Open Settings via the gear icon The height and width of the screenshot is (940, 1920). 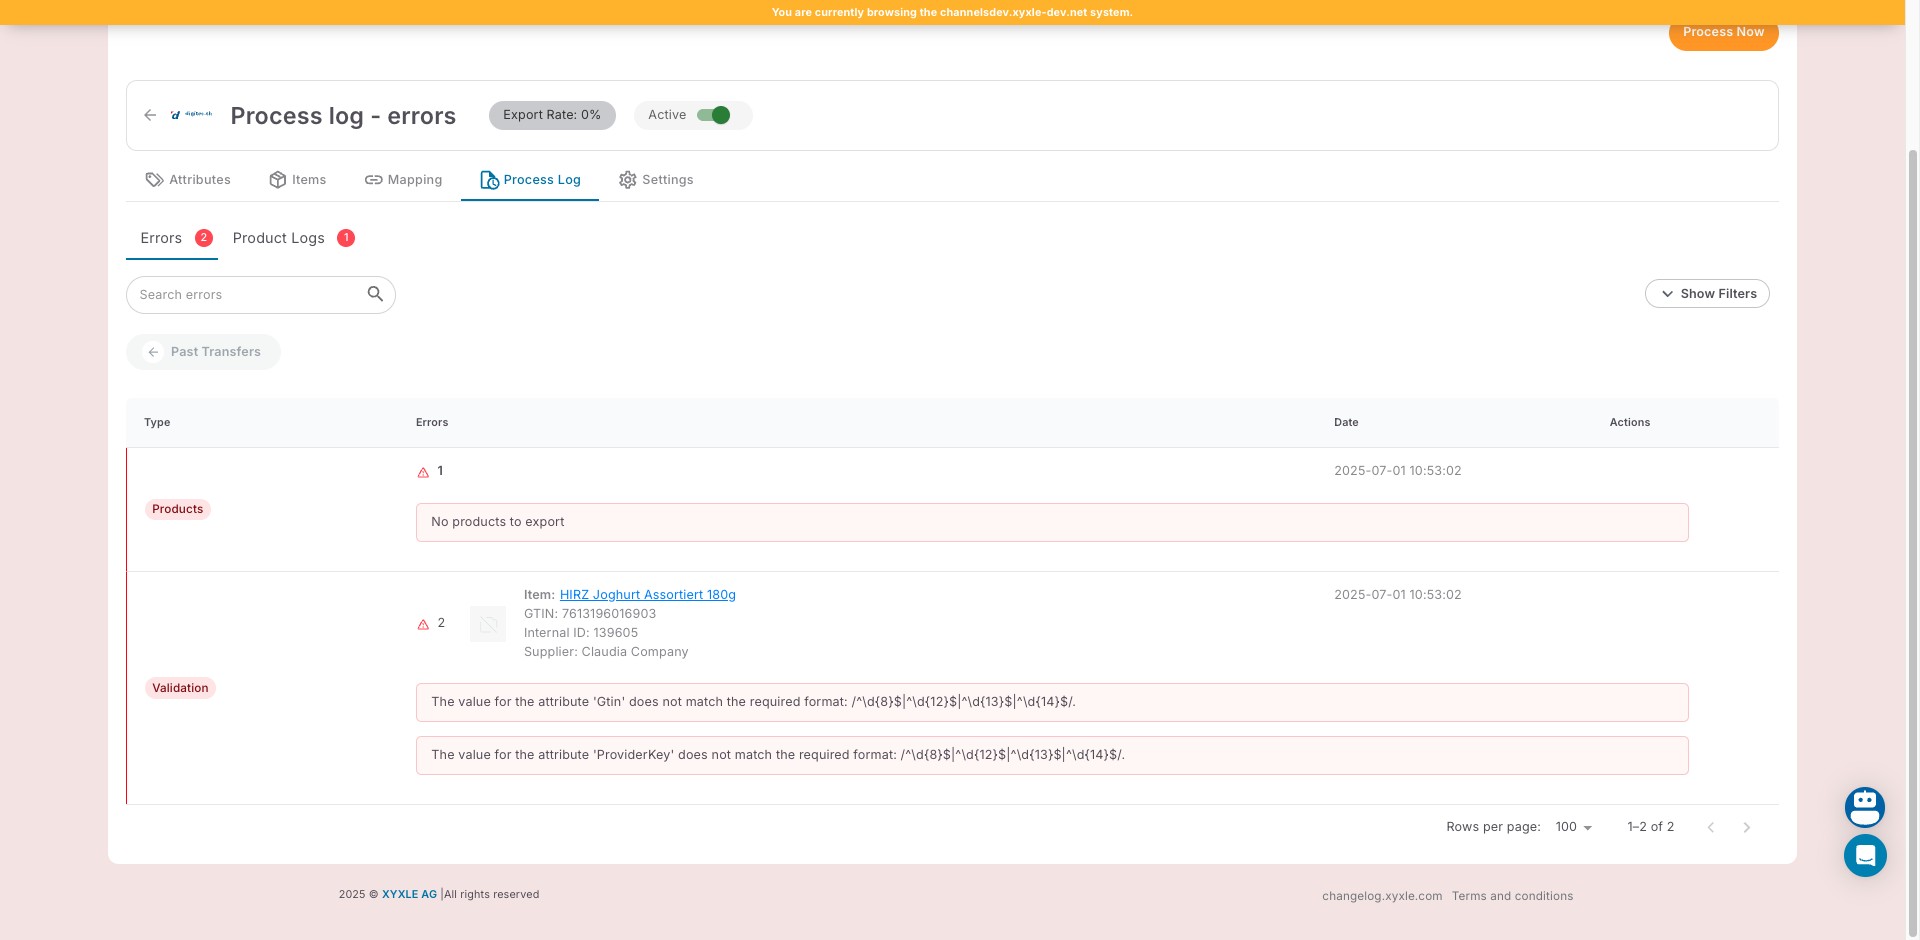point(628,180)
